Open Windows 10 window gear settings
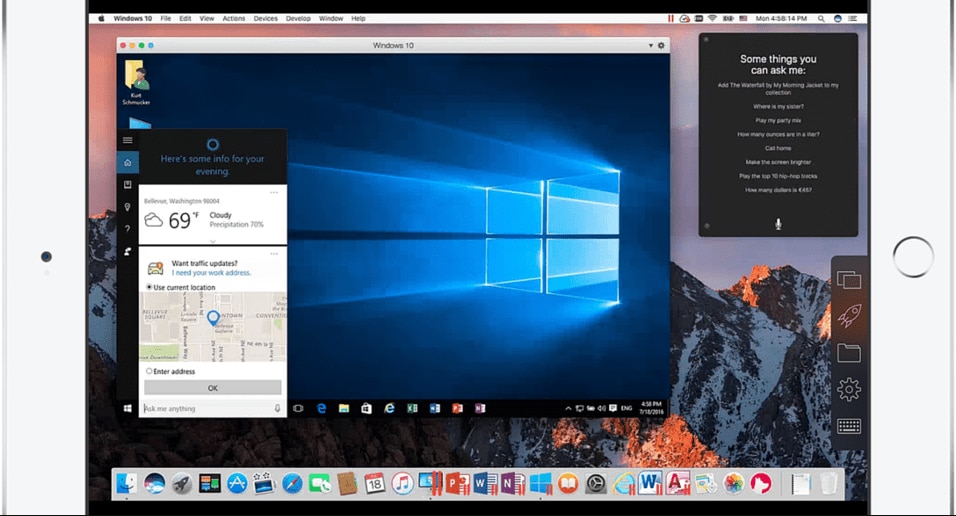 point(661,45)
